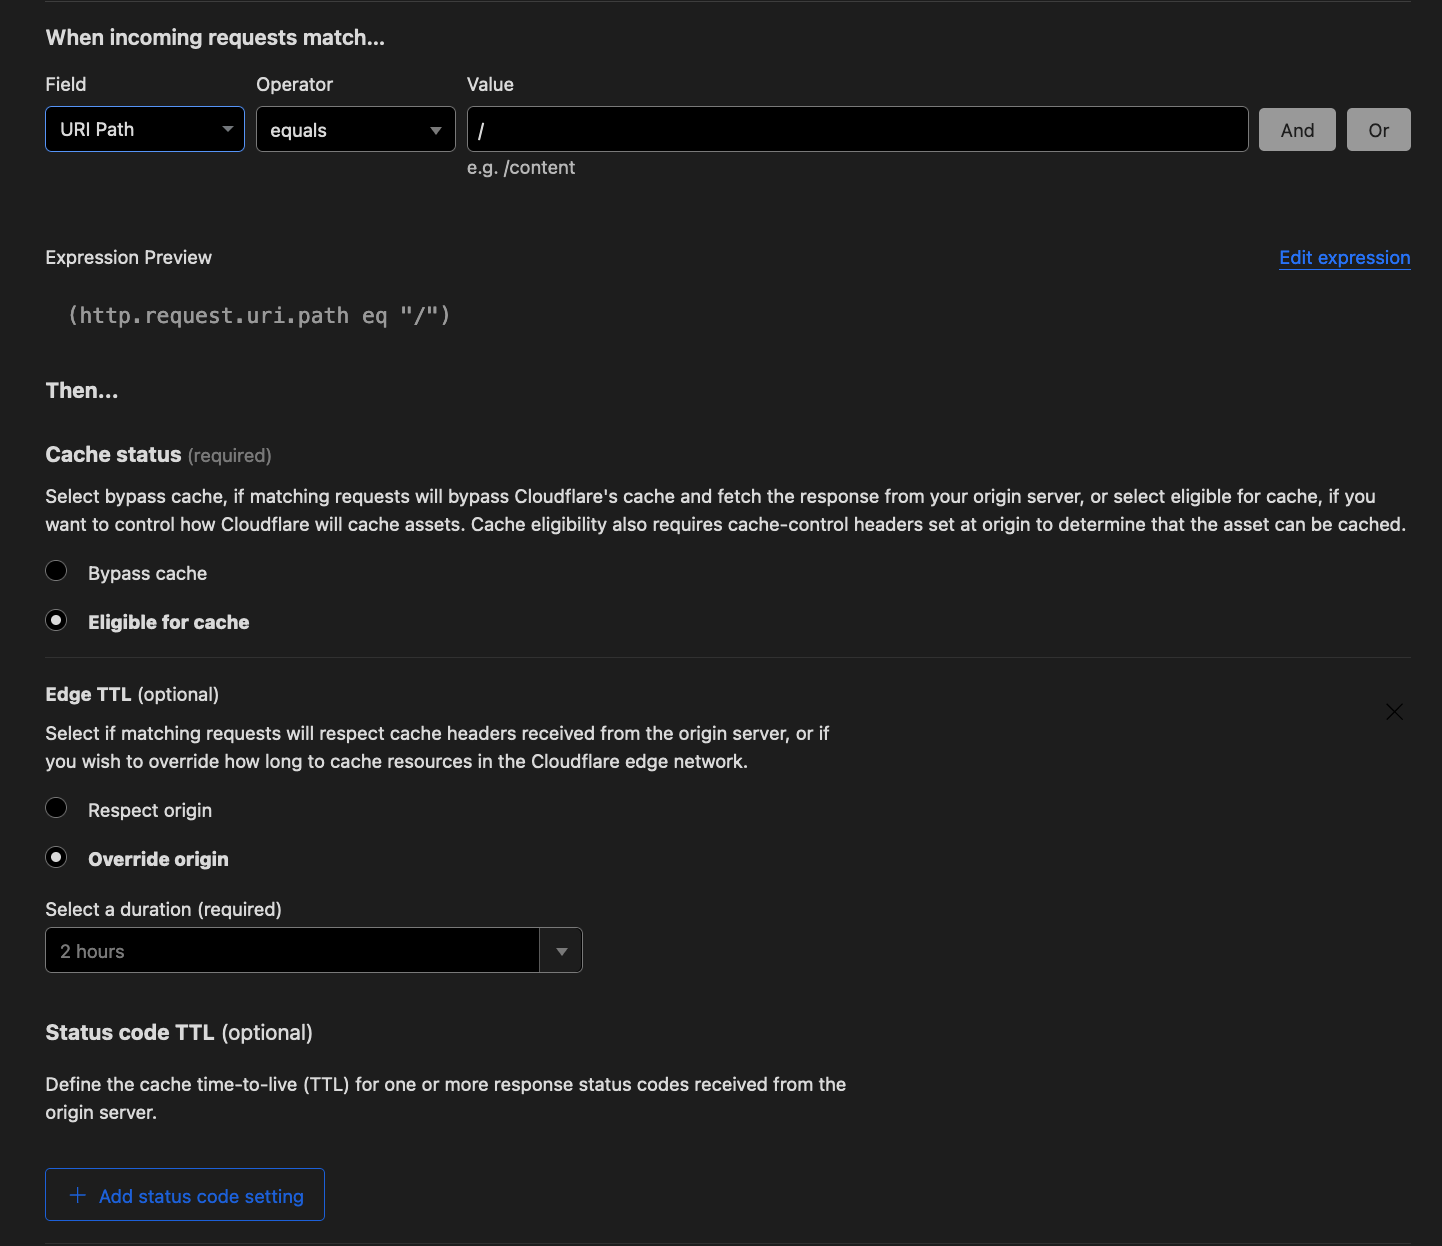Click the expression preview code text
The width and height of the screenshot is (1442, 1246).
click(259, 316)
